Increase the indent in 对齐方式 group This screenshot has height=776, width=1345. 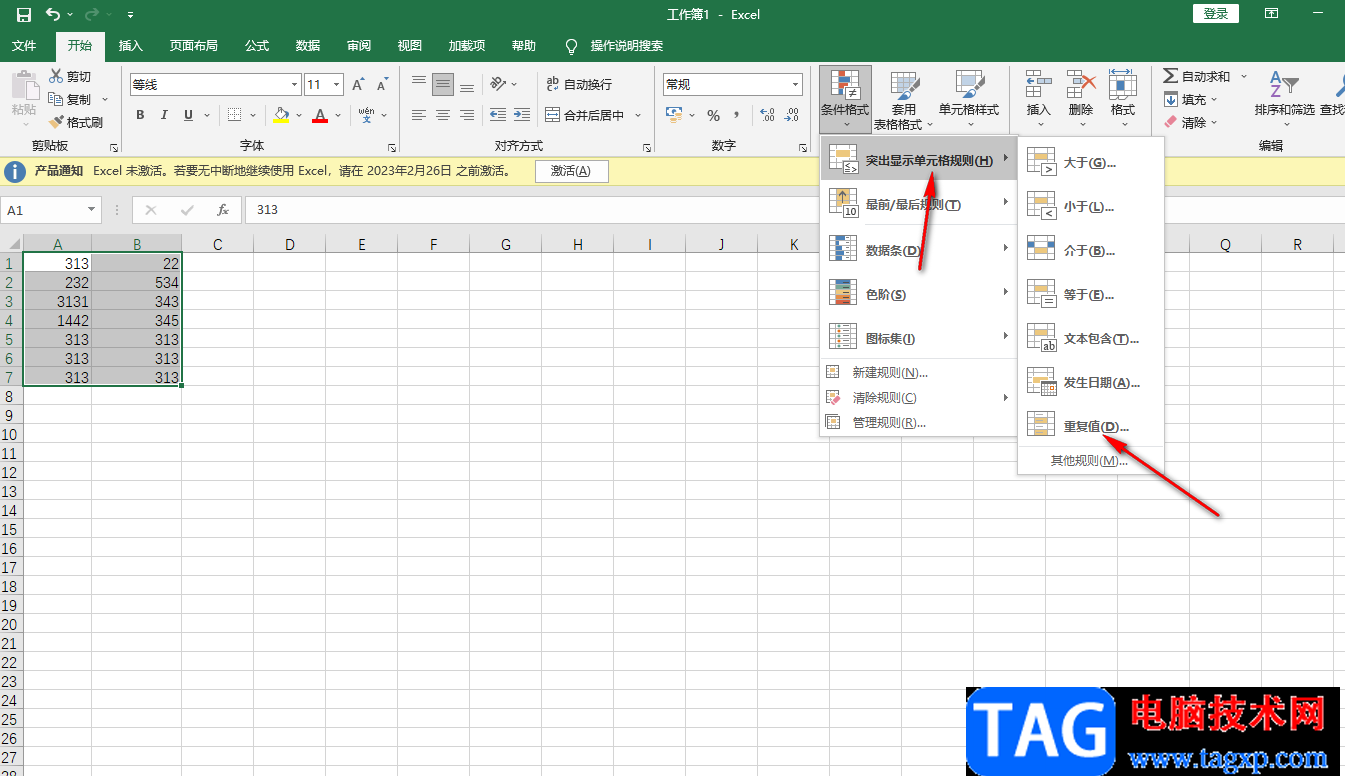click(521, 115)
